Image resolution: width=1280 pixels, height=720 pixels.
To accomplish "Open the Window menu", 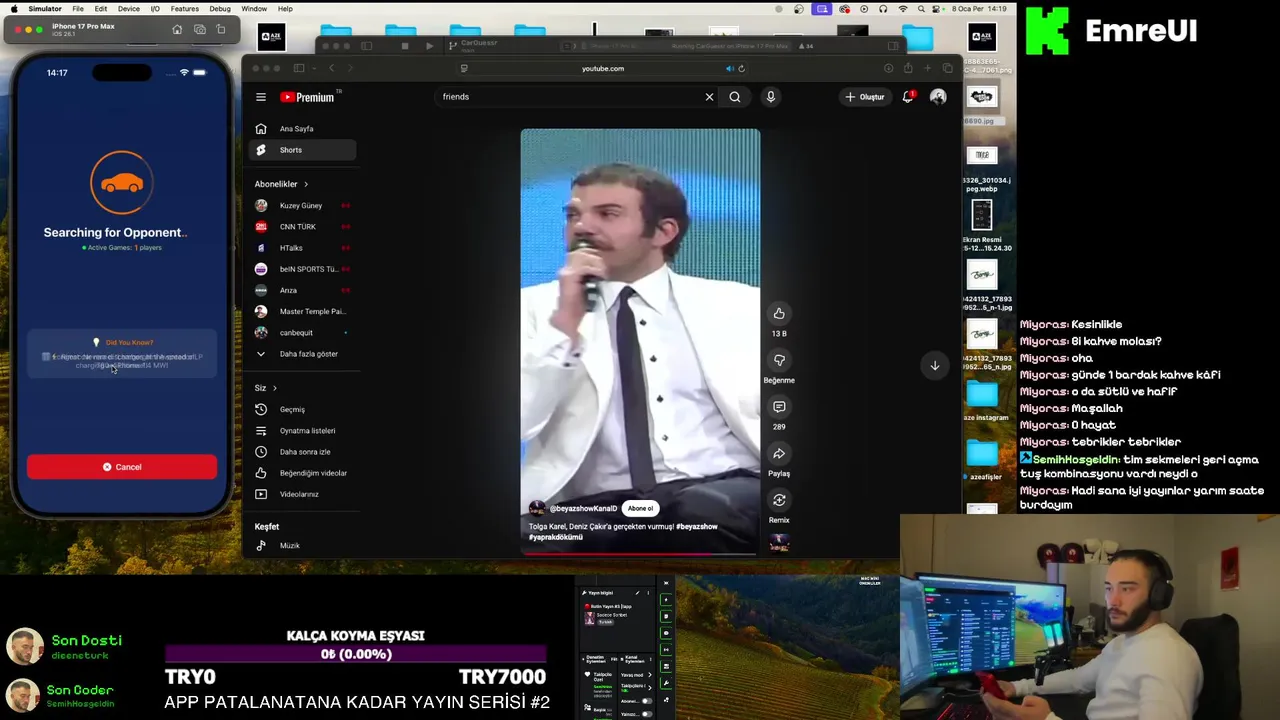I will point(254,9).
